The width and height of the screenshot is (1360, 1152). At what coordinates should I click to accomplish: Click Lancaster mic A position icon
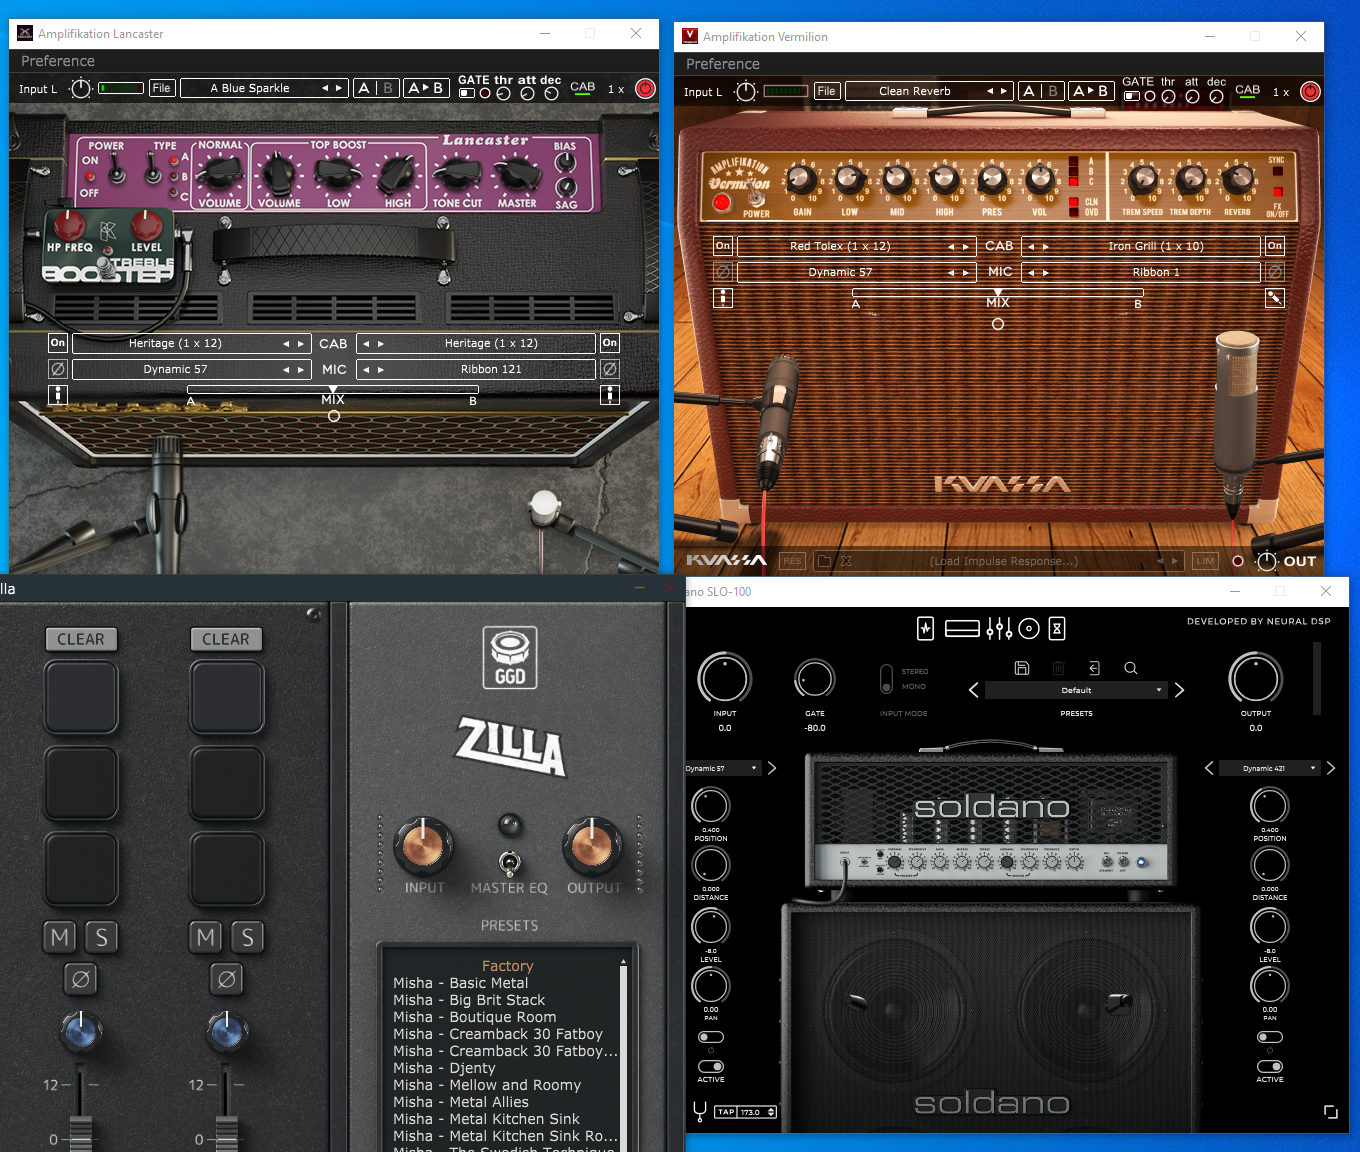click(58, 395)
